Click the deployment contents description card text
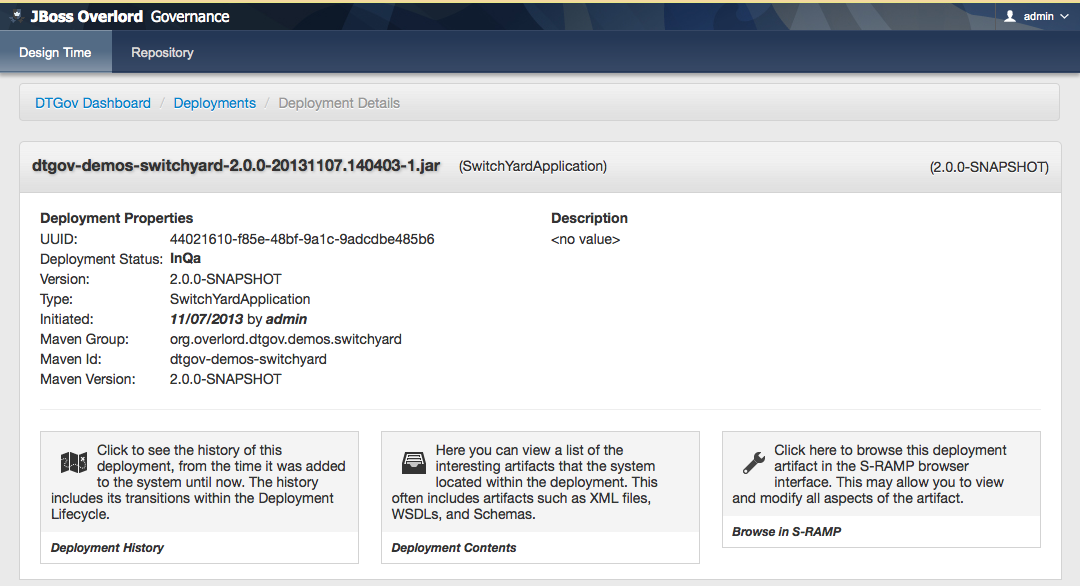The height and width of the screenshot is (586, 1080). pyautogui.click(x=526, y=482)
